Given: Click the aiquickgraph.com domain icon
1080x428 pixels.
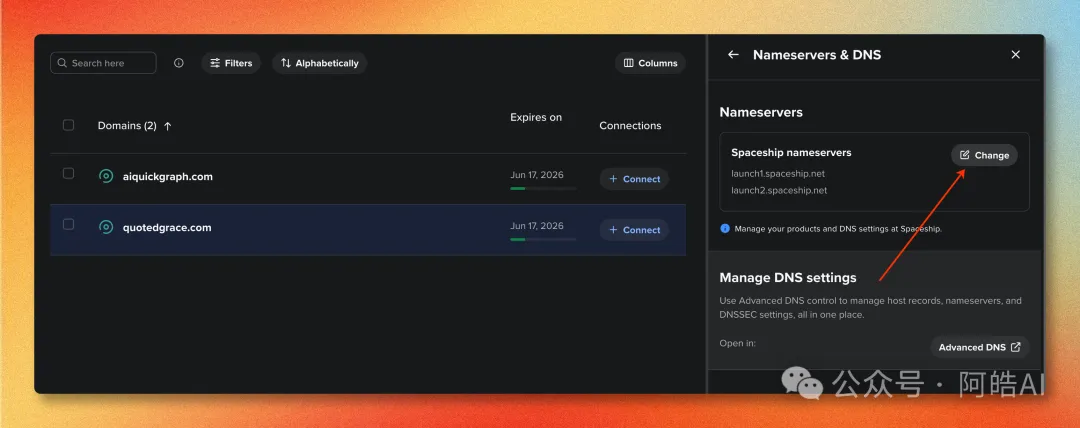Looking at the screenshot, I should coord(105,176).
